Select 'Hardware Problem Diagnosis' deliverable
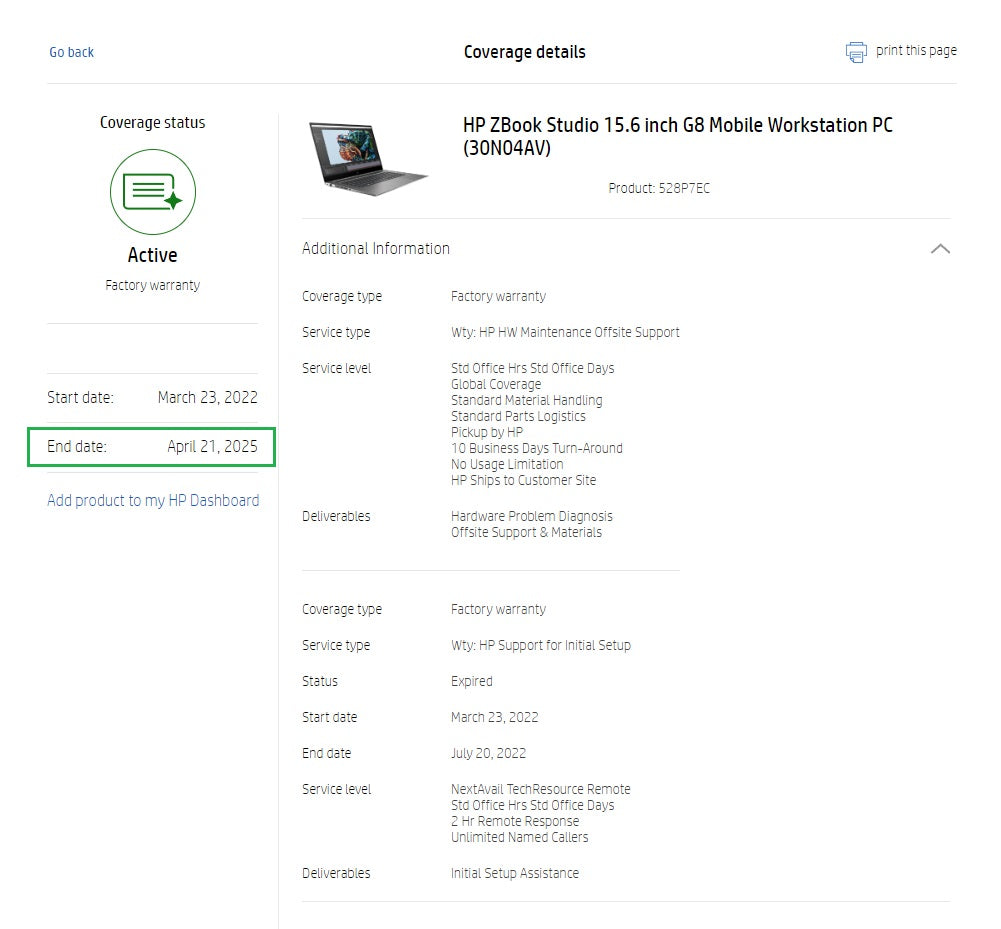The width and height of the screenshot is (1001, 929). [532, 516]
